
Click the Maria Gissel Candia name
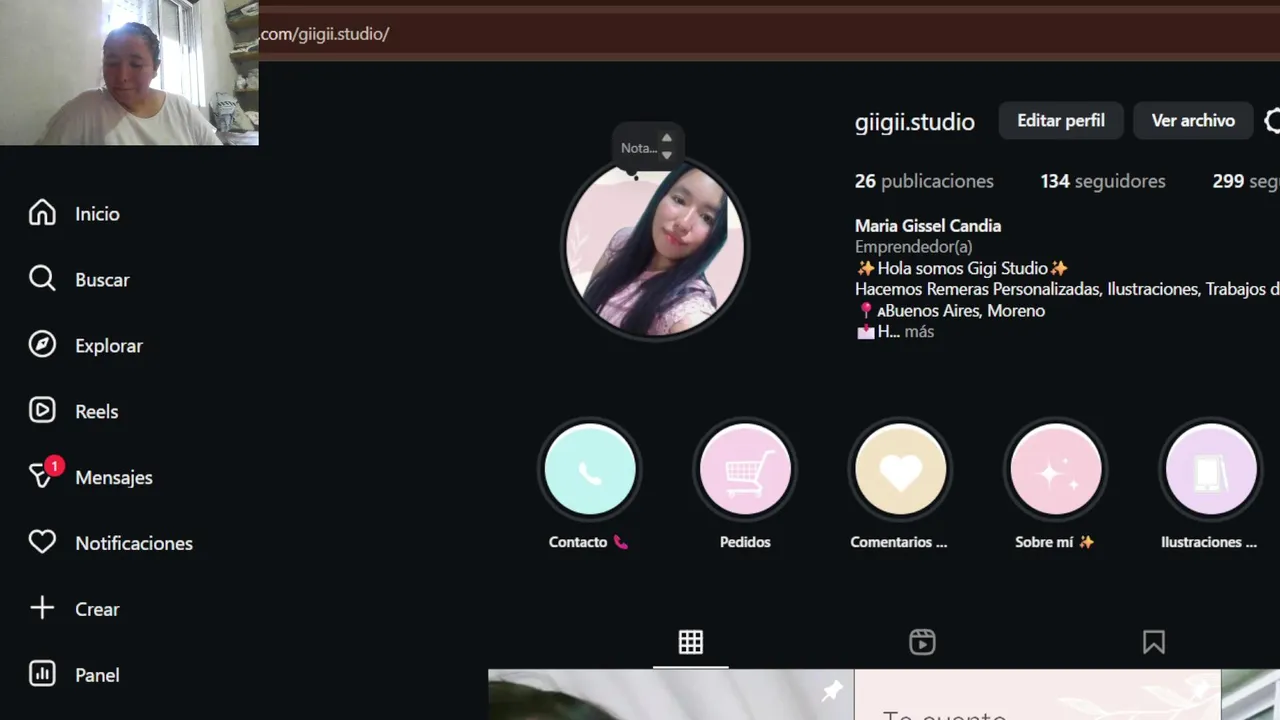coord(928,226)
